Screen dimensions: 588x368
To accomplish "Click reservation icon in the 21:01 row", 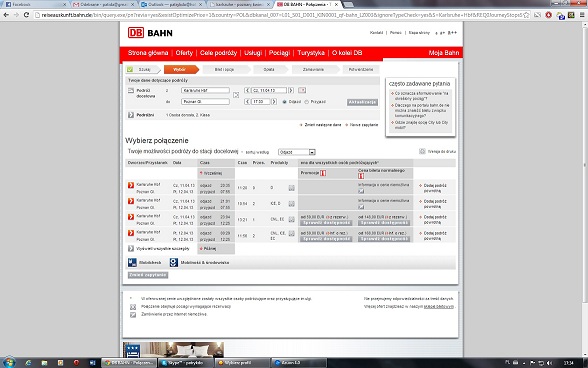I will tap(291, 204).
